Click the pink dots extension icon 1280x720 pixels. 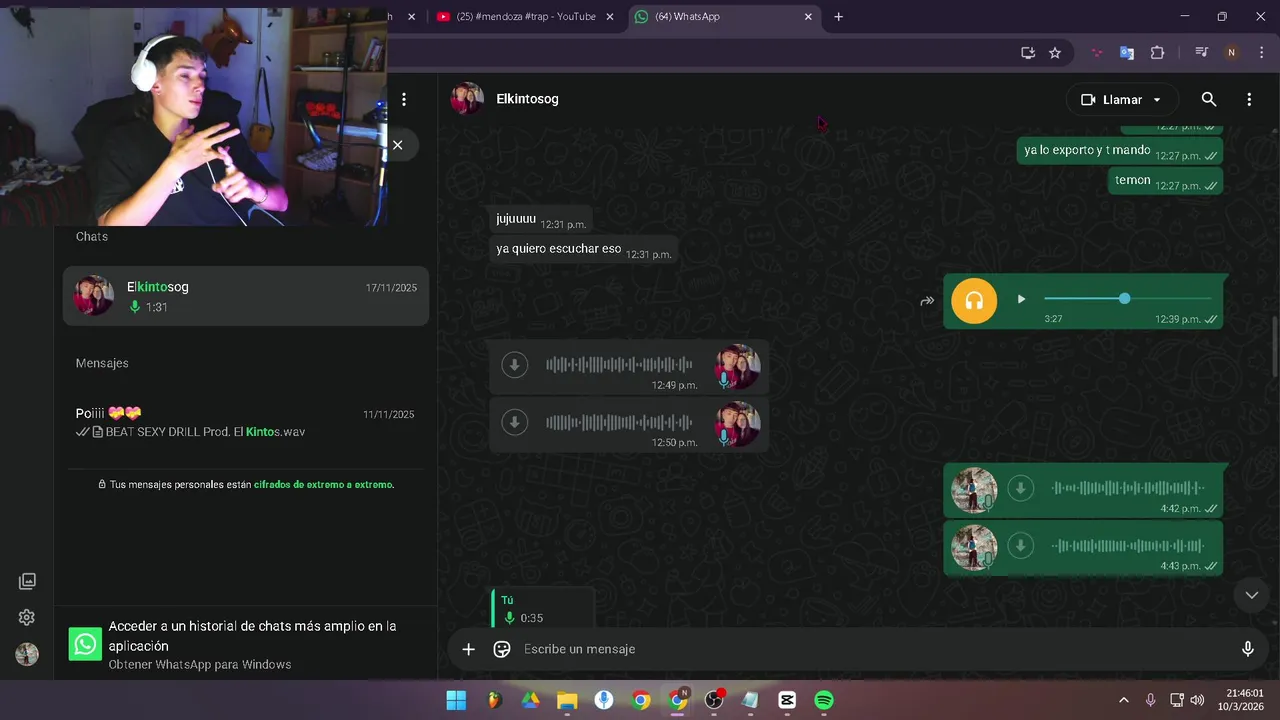(x=1097, y=53)
